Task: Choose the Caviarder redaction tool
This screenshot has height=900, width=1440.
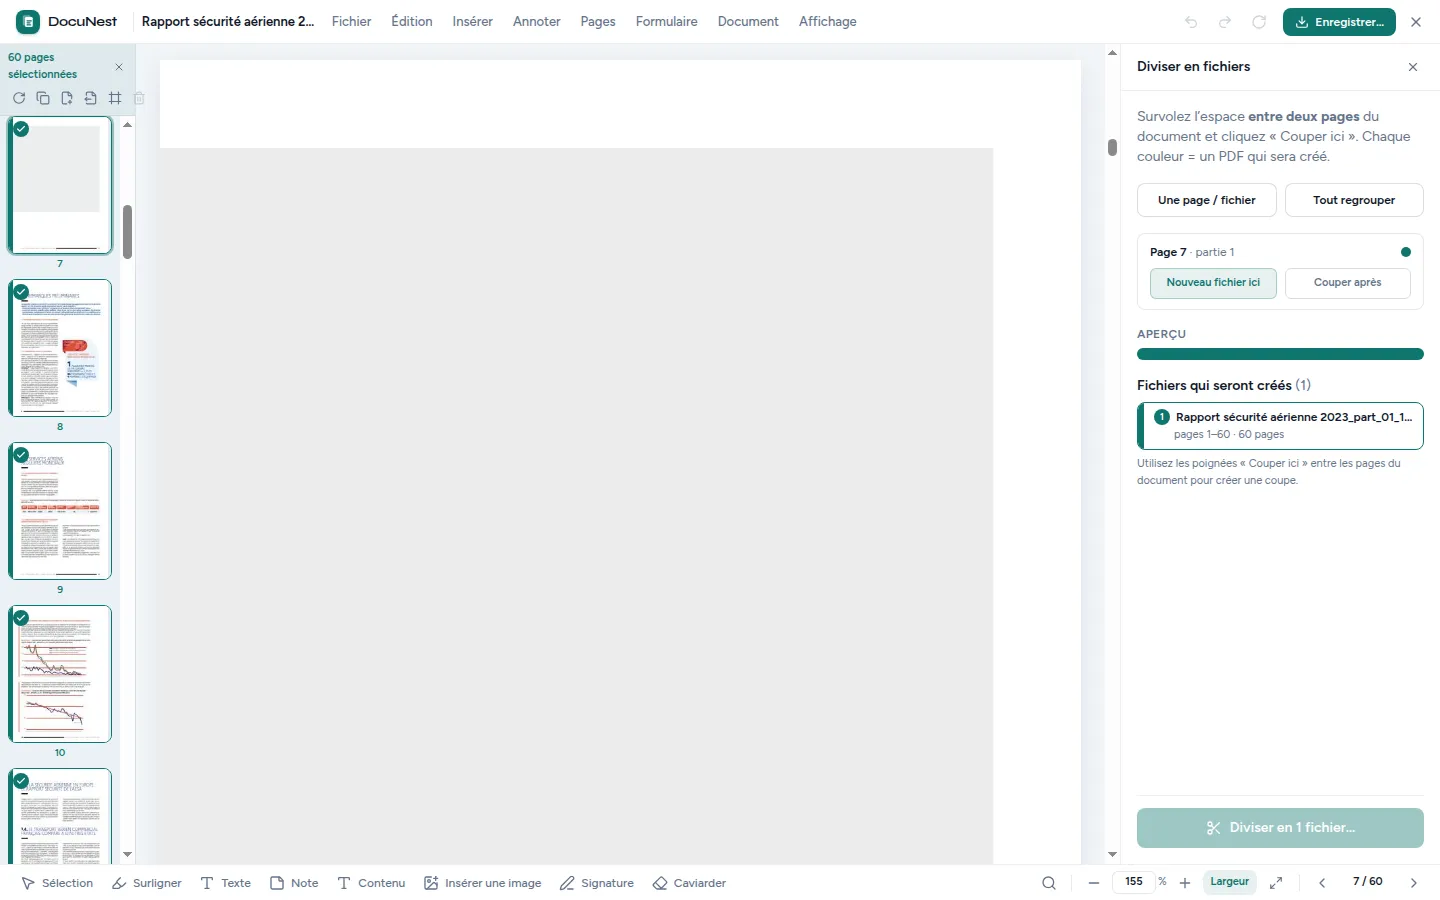Action: (689, 883)
